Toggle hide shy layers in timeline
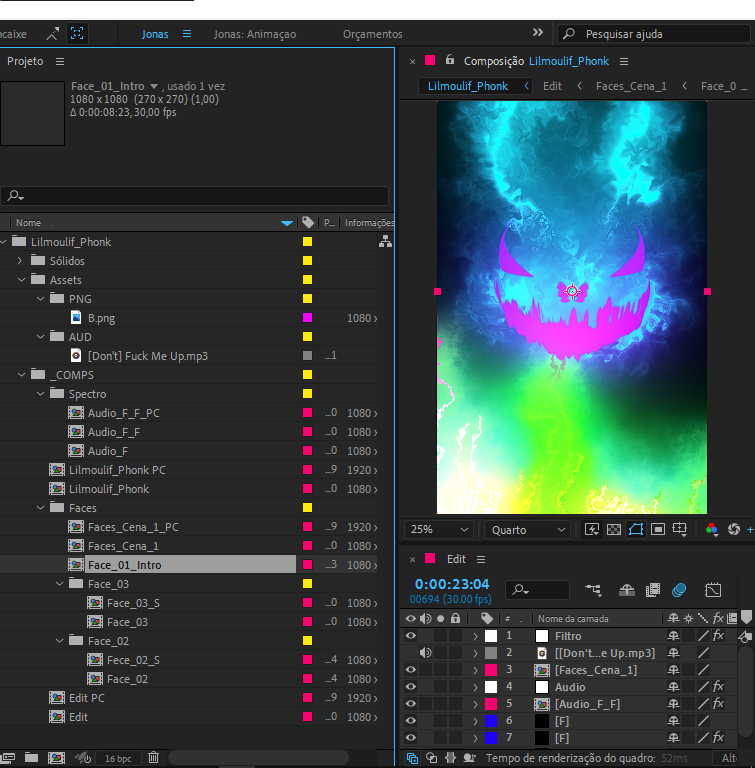This screenshot has width=755, height=768. 627,590
